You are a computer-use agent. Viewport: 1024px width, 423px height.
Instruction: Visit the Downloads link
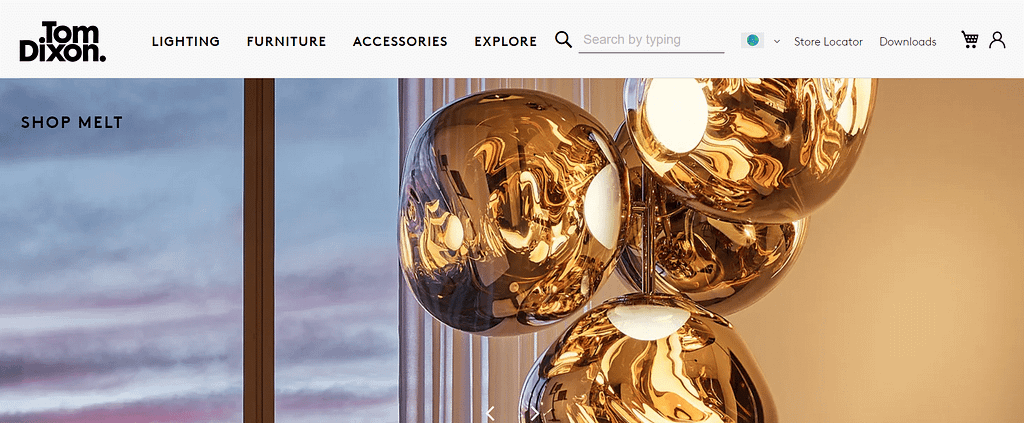point(908,42)
